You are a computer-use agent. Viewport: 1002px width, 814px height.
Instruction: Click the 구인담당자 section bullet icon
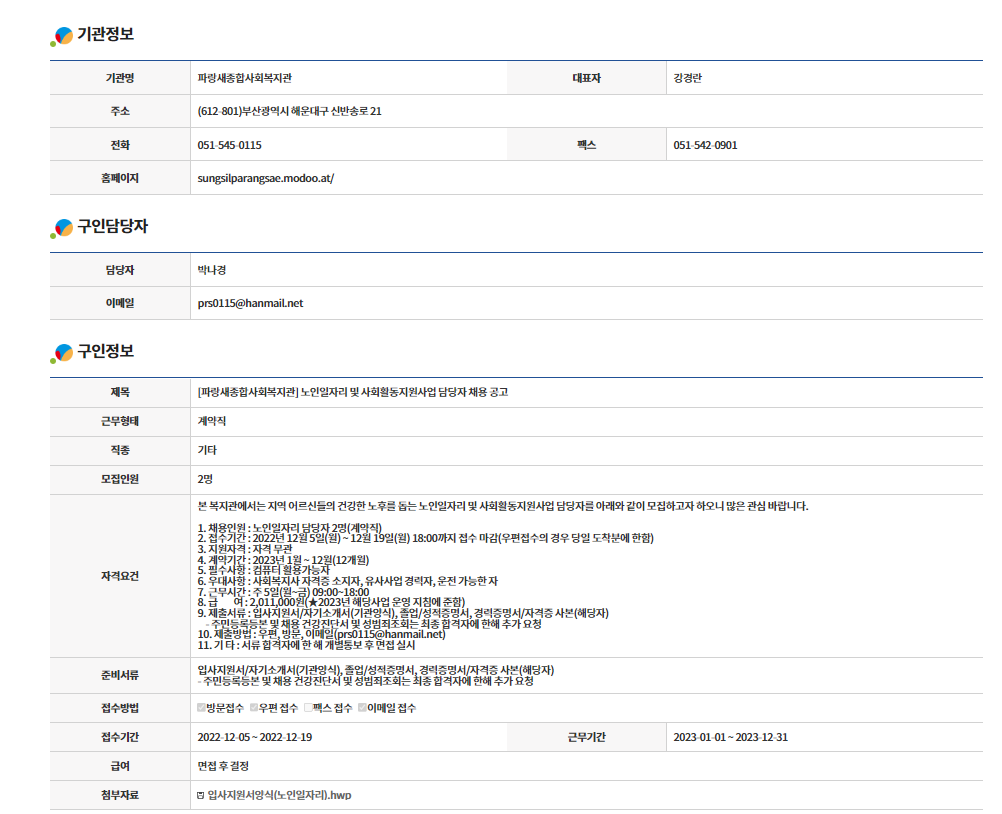pyautogui.click(x=62, y=228)
